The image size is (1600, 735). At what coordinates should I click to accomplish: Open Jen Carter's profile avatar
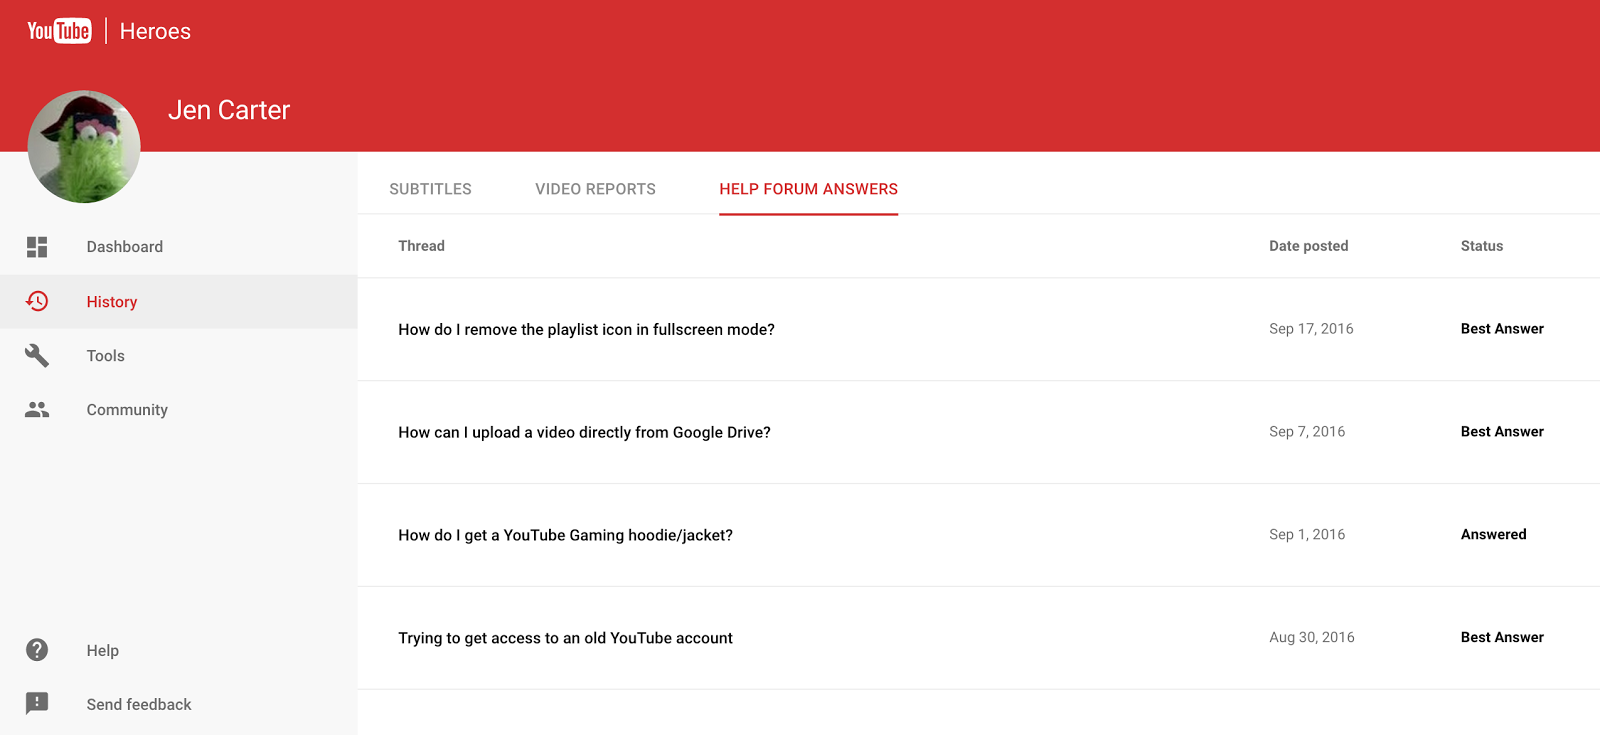click(x=84, y=147)
